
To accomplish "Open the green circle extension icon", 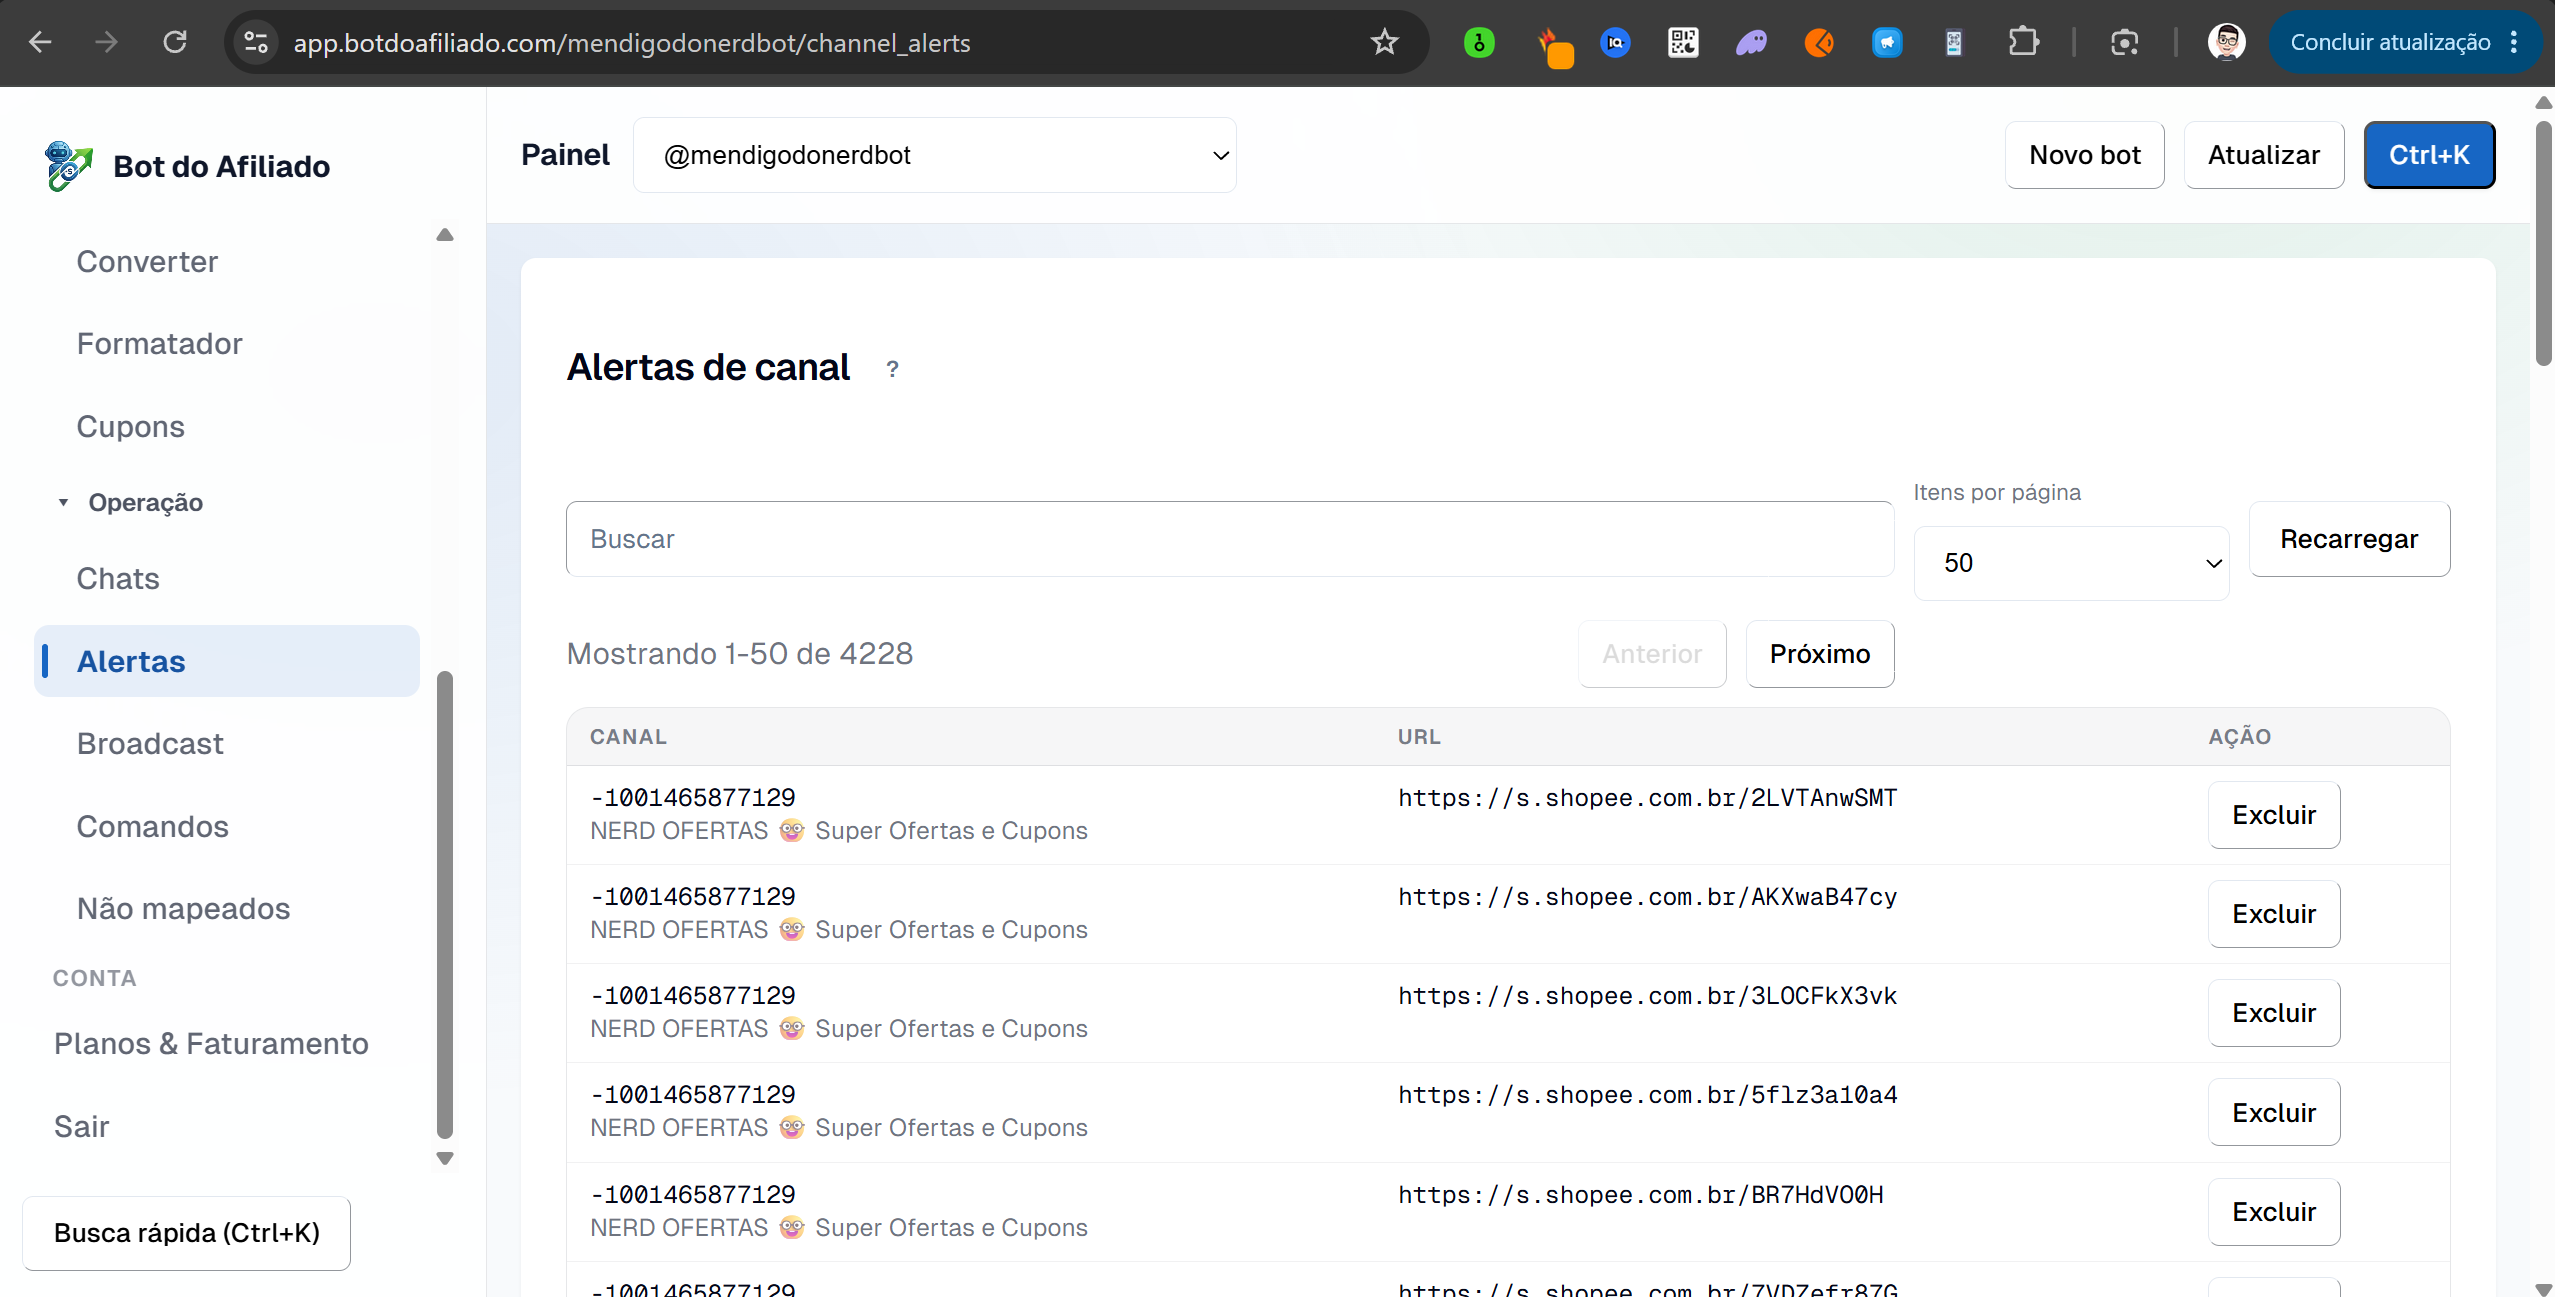I will tap(1479, 42).
